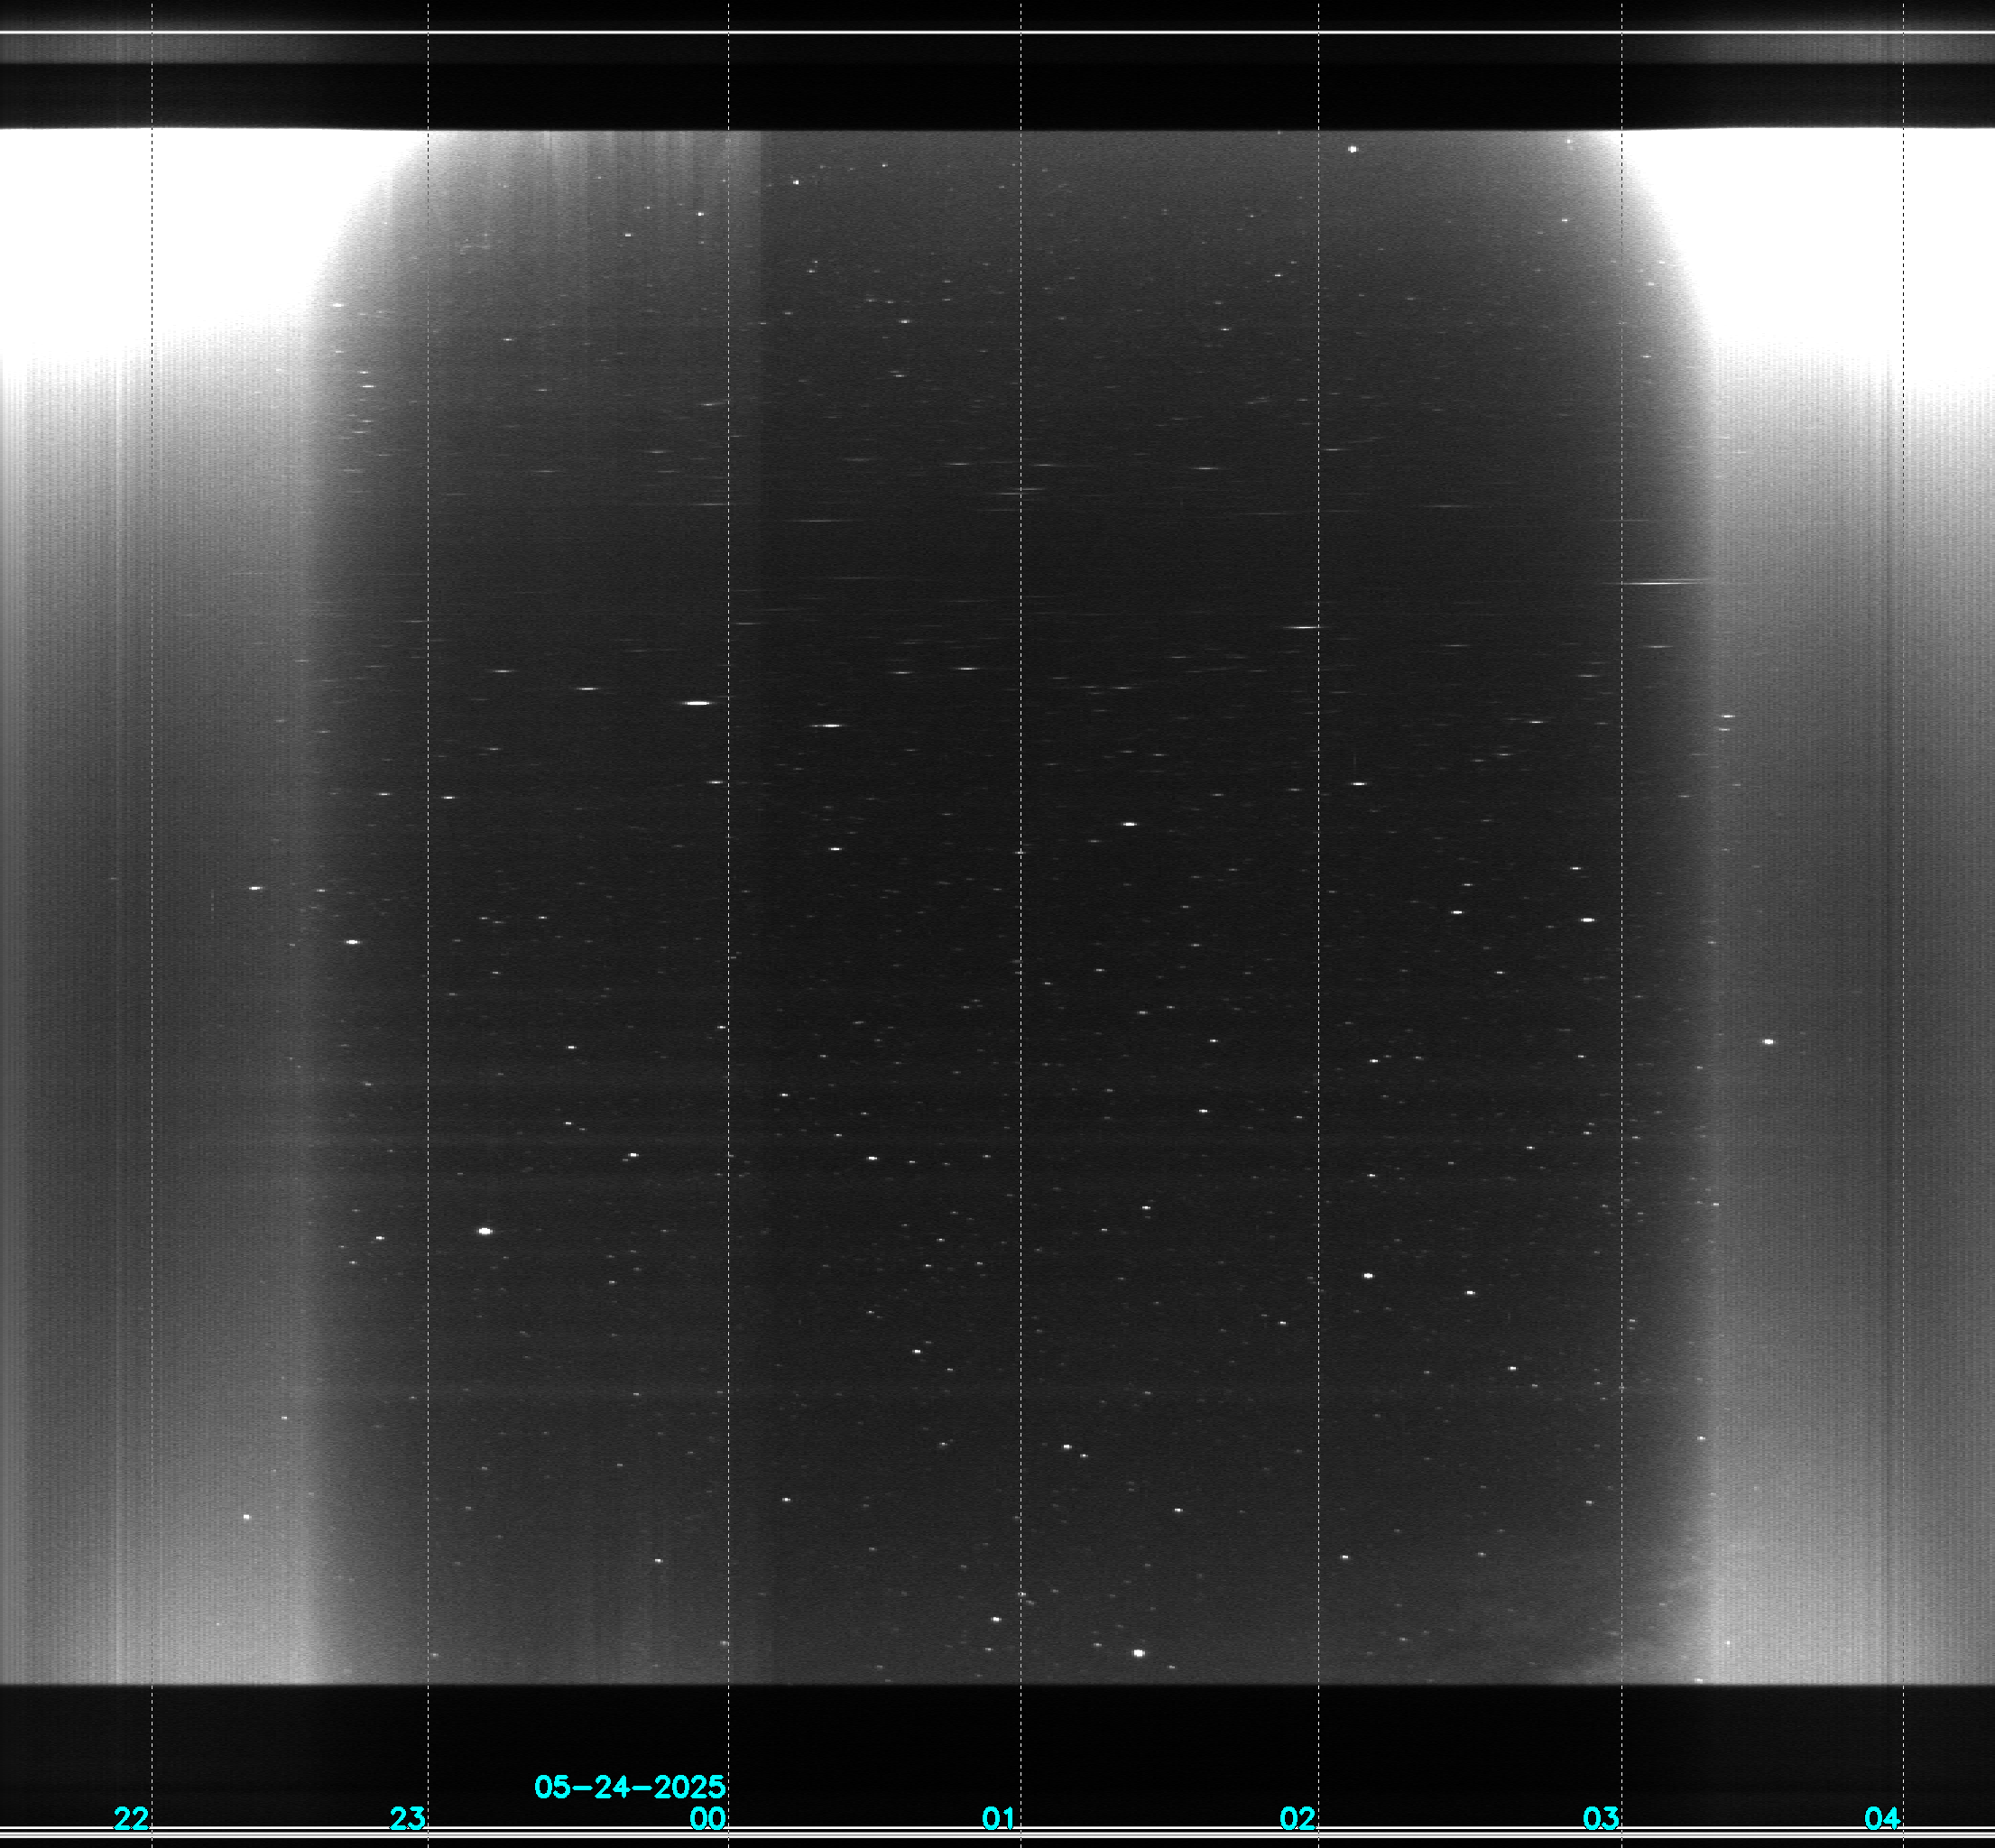This screenshot has height=1848, width=1995.
Task: Click the 02 hour label
Action: coord(1298,1818)
